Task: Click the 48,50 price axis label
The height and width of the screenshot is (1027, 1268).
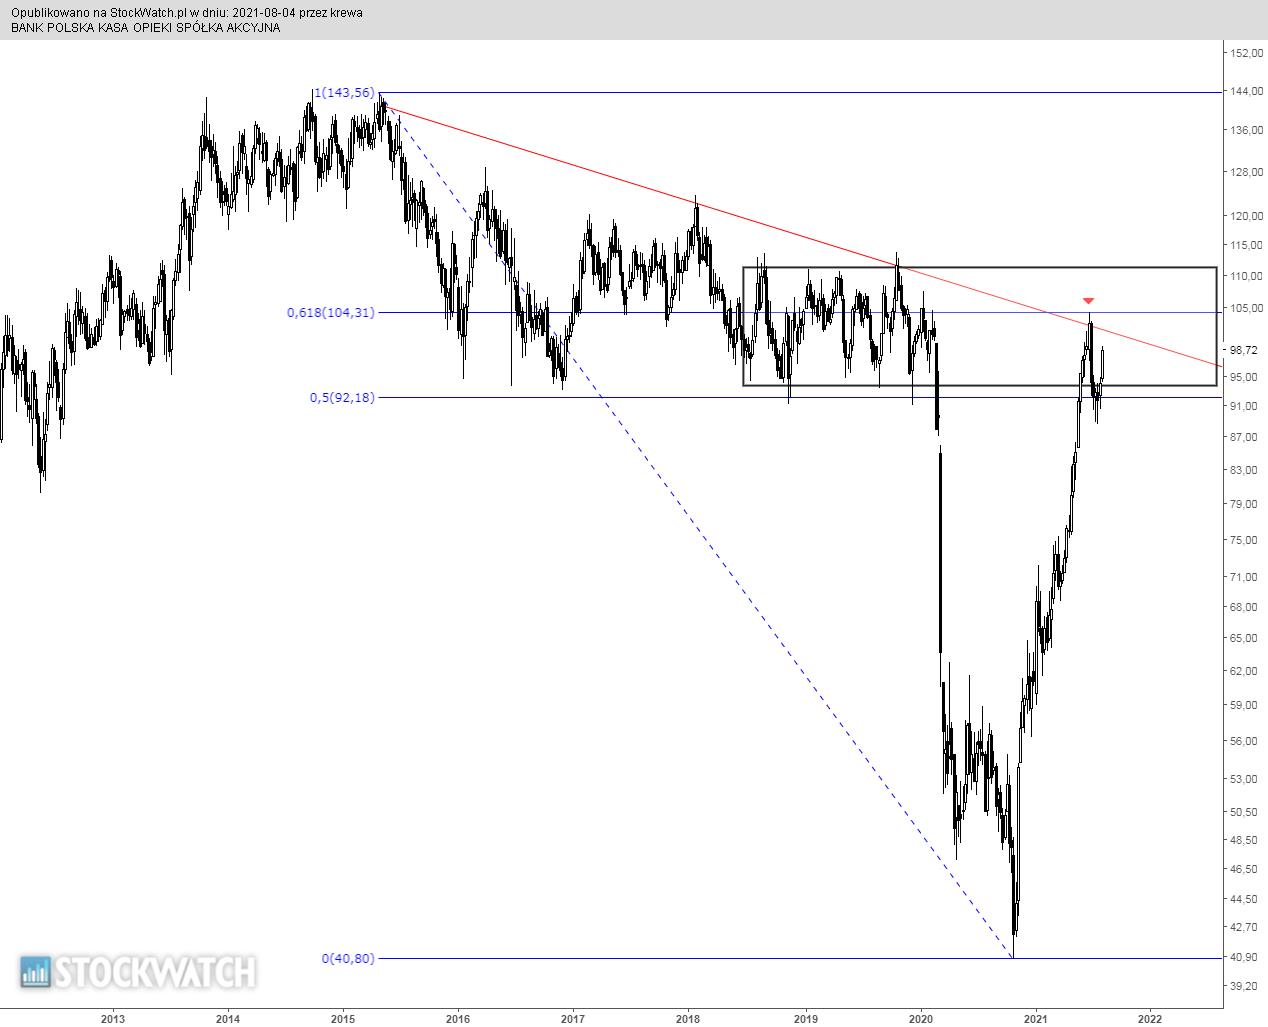Action: (1245, 840)
